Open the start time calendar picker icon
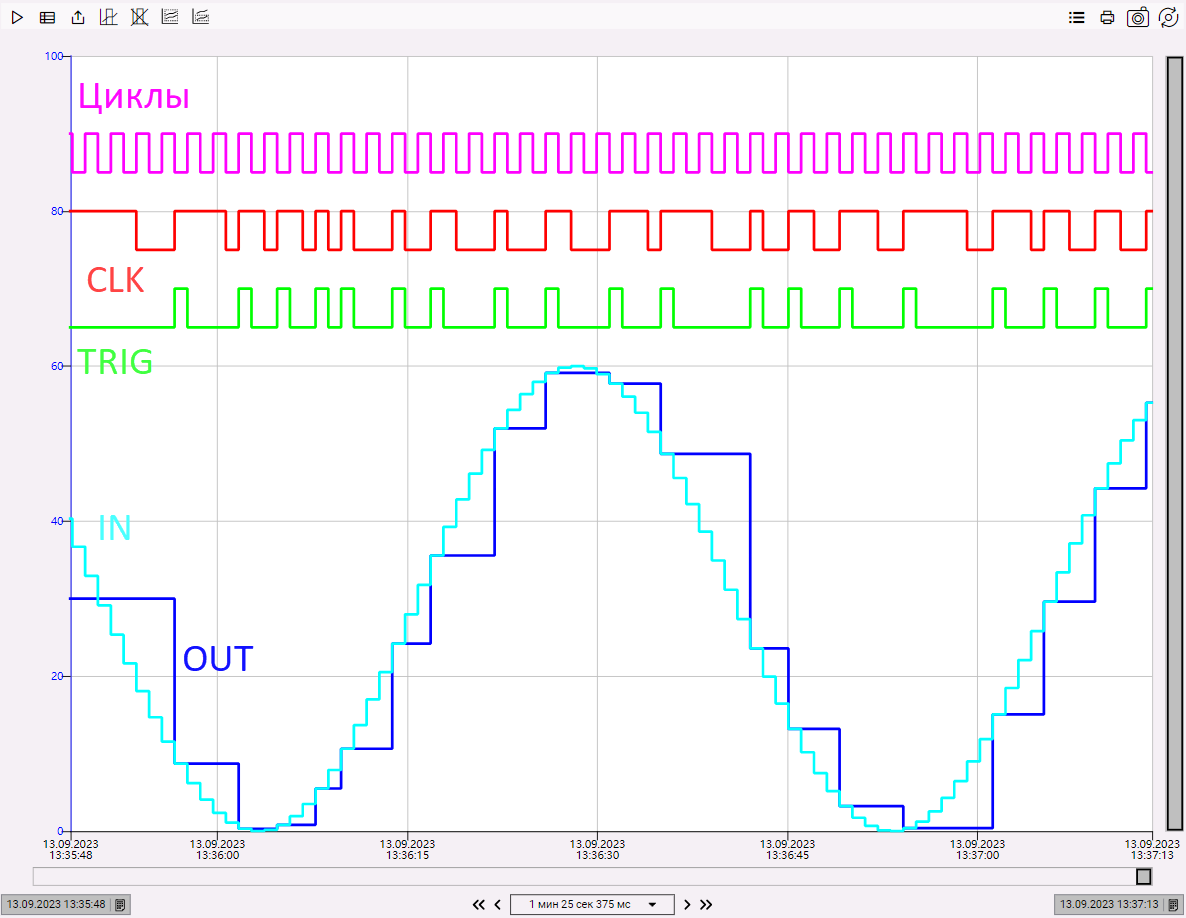This screenshot has width=1186, height=918. (120, 904)
